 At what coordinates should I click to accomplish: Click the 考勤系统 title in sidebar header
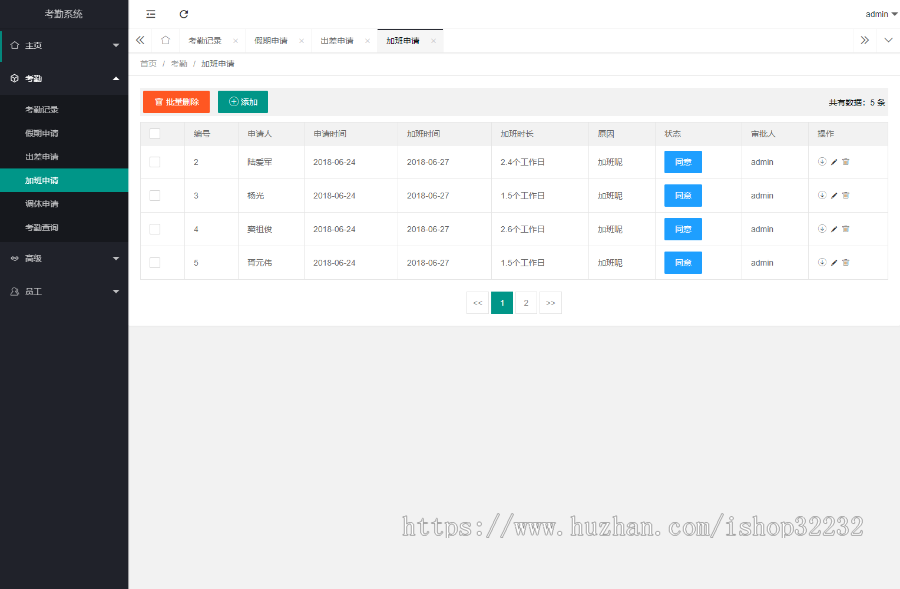tap(64, 14)
